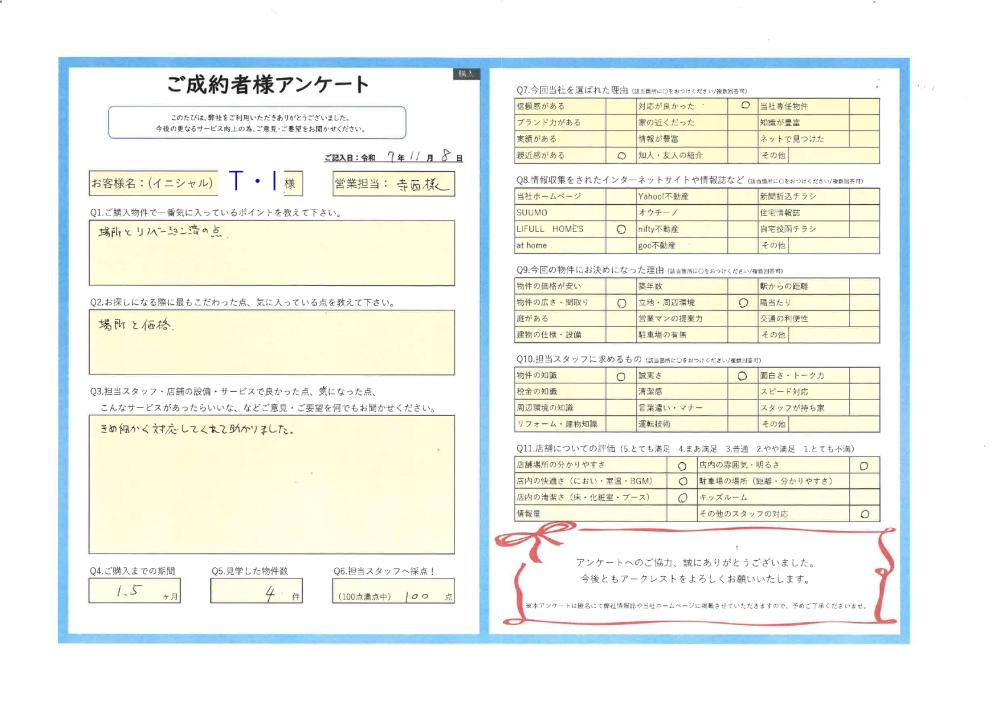Image resolution: width=1000 pixels, height=707 pixels.
Task: Click the 営業担当 sales rep name field
Action: [x=396, y=183]
